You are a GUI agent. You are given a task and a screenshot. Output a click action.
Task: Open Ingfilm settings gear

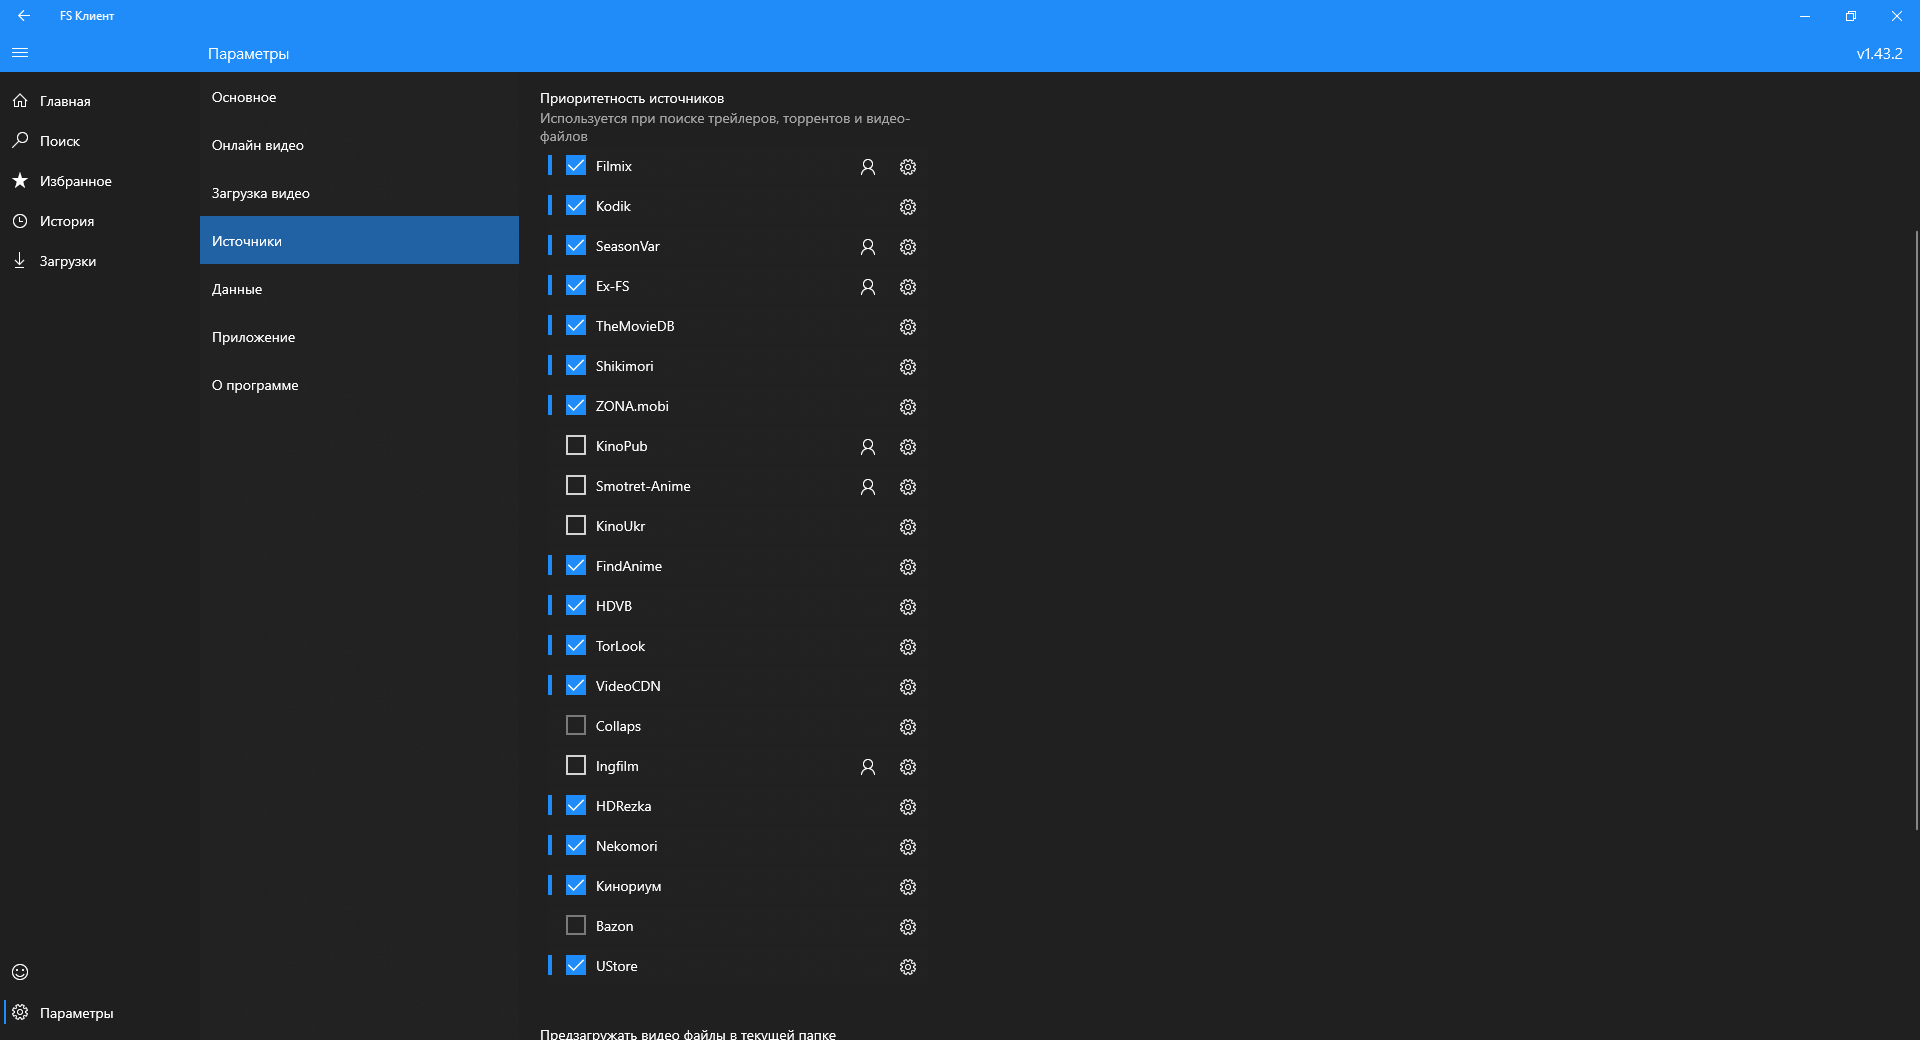(x=908, y=767)
